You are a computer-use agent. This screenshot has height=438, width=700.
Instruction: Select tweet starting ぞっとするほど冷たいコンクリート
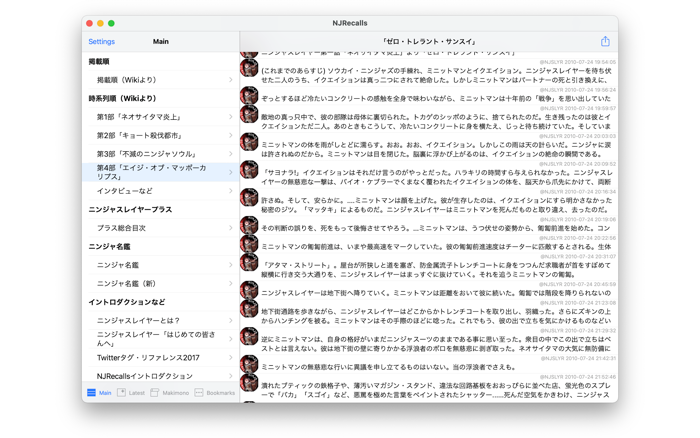pyautogui.click(x=429, y=96)
